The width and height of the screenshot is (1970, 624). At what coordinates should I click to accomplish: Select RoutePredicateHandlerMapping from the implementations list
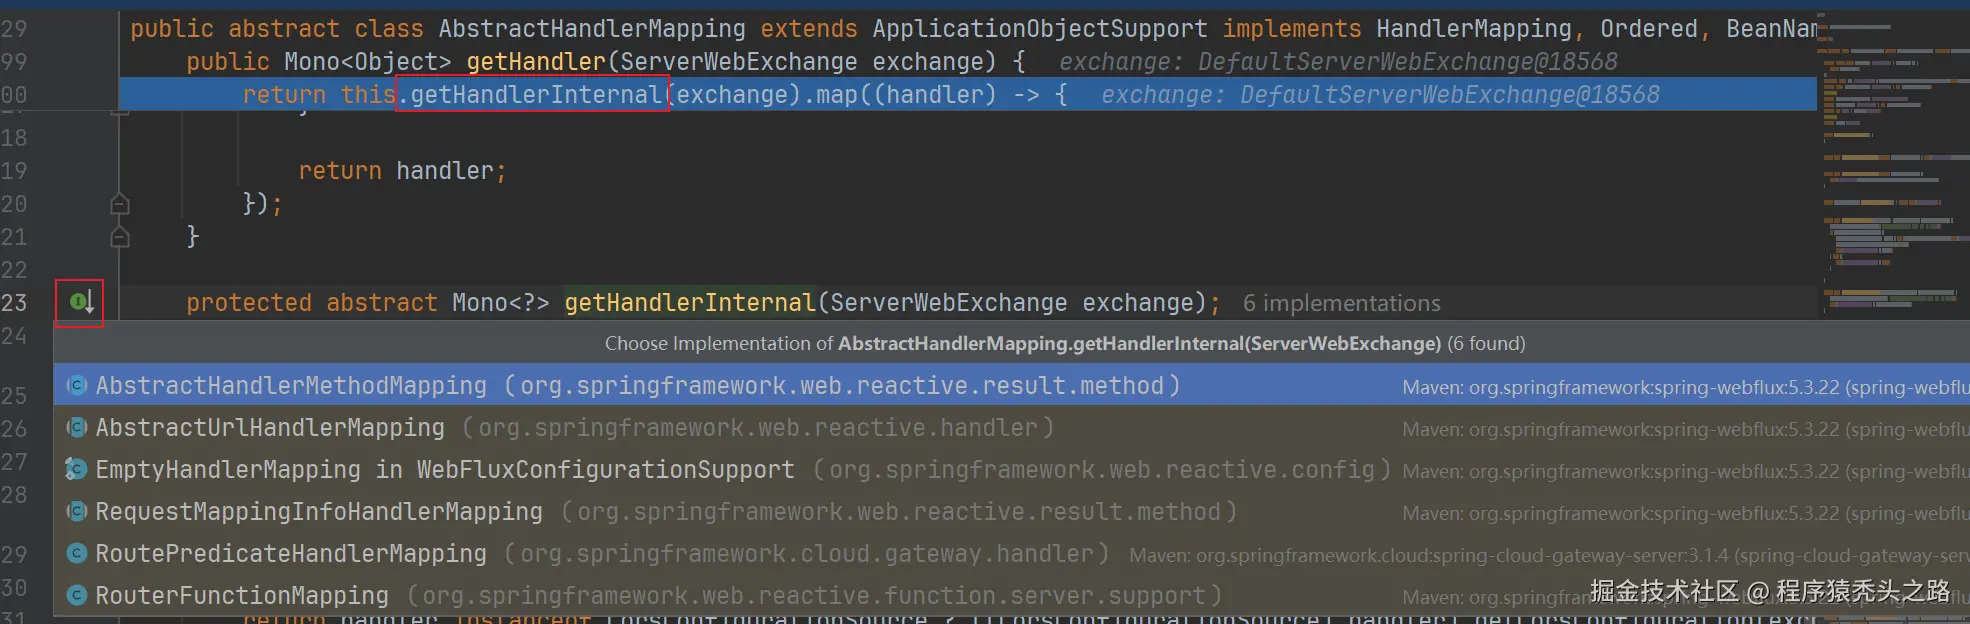tap(290, 554)
